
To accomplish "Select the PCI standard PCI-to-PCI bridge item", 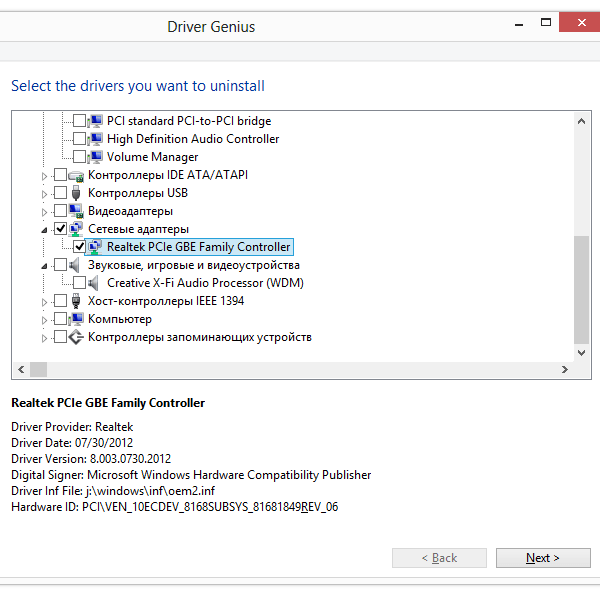I will click(189, 121).
